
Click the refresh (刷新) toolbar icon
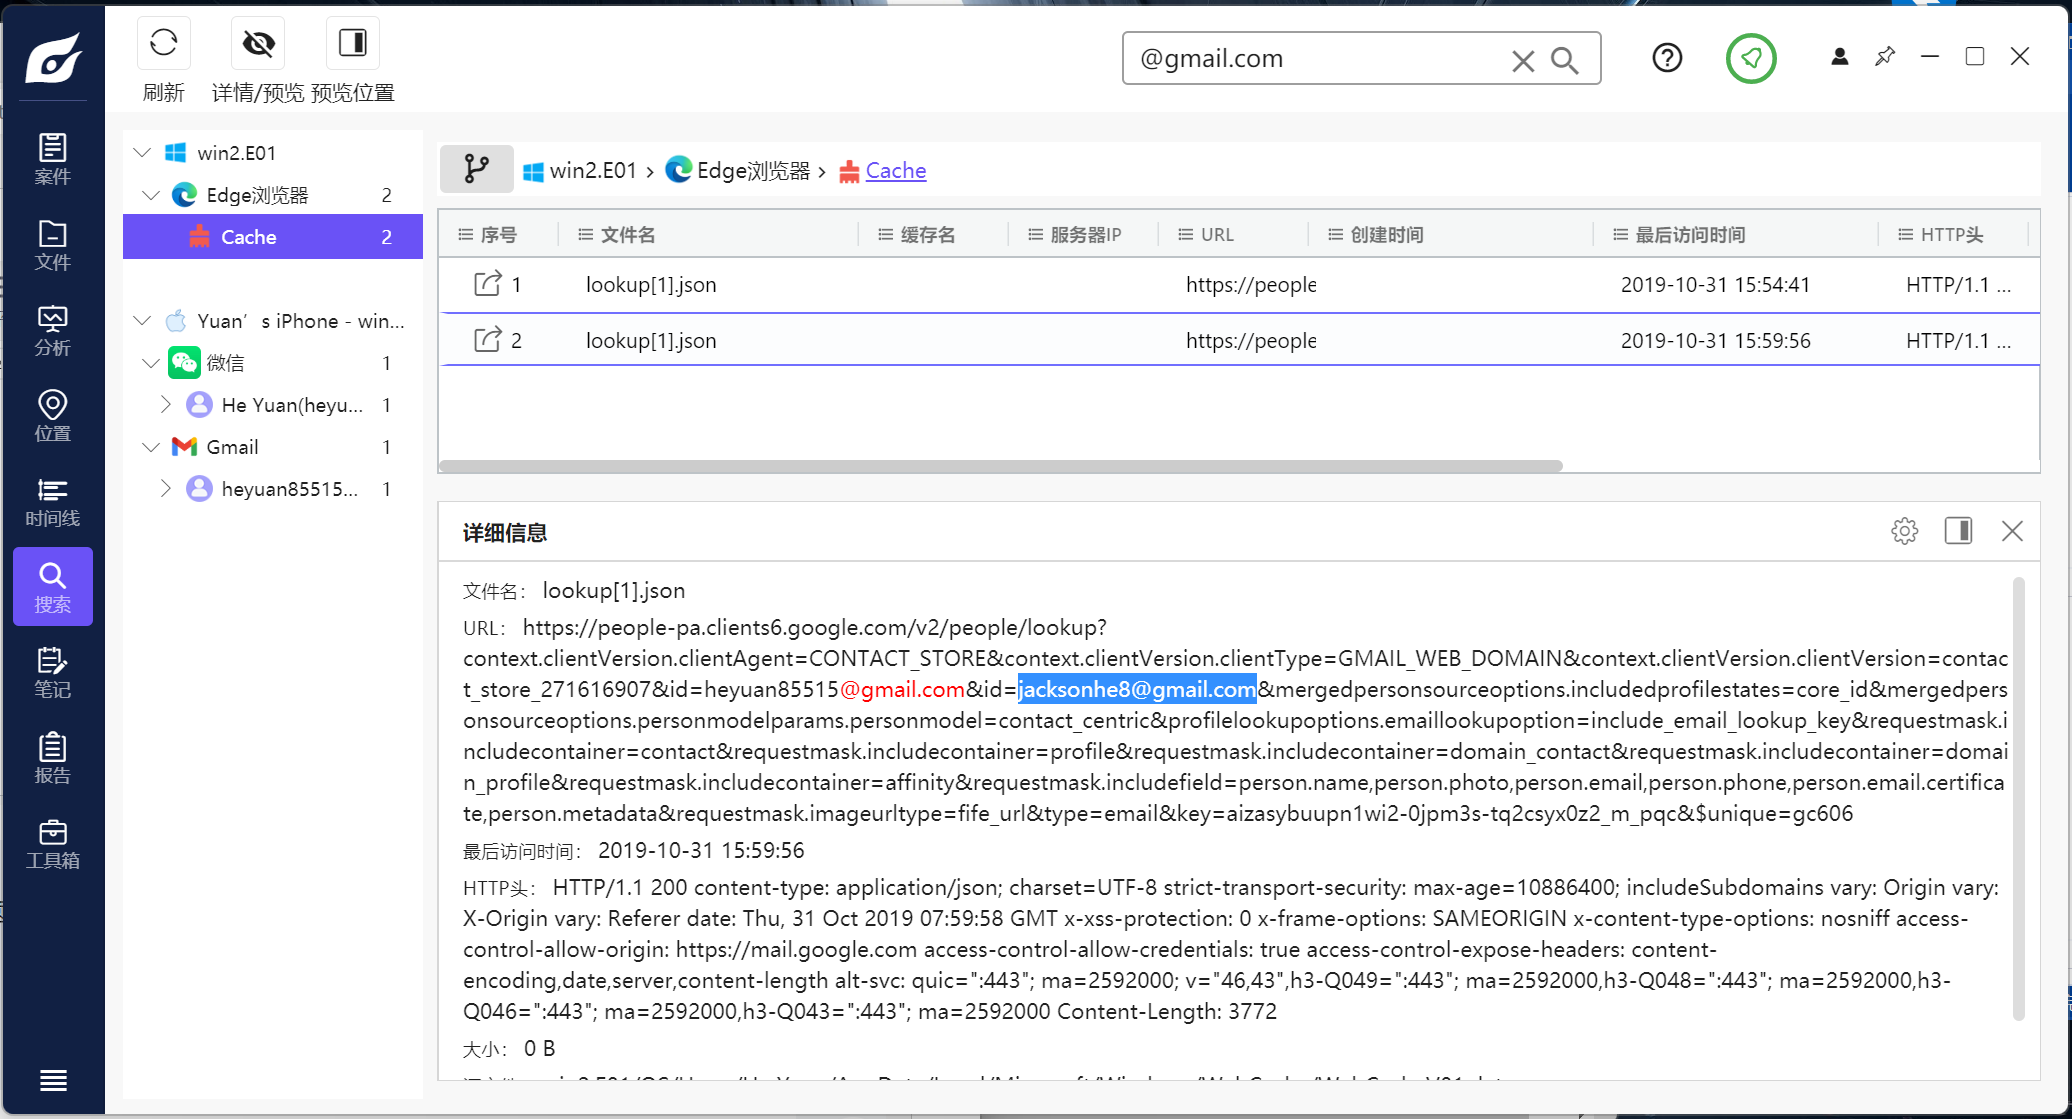click(x=163, y=43)
